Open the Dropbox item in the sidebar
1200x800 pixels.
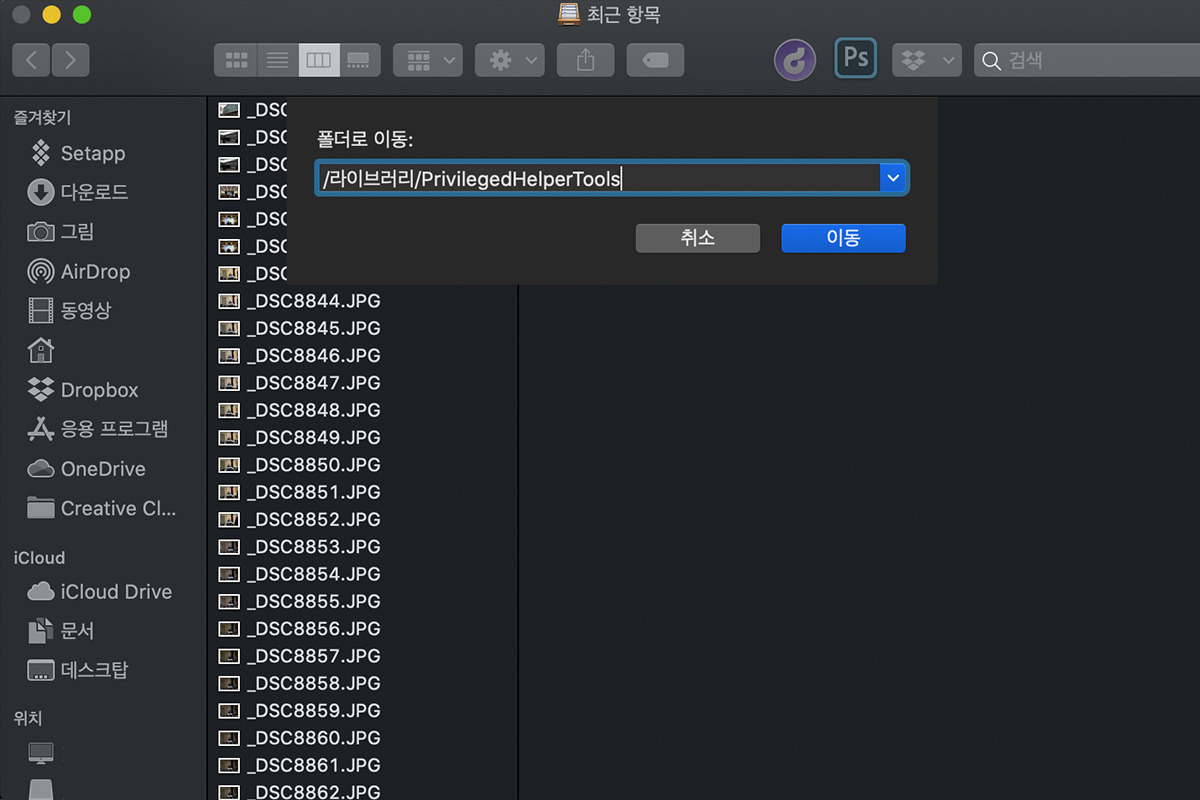pos(98,390)
